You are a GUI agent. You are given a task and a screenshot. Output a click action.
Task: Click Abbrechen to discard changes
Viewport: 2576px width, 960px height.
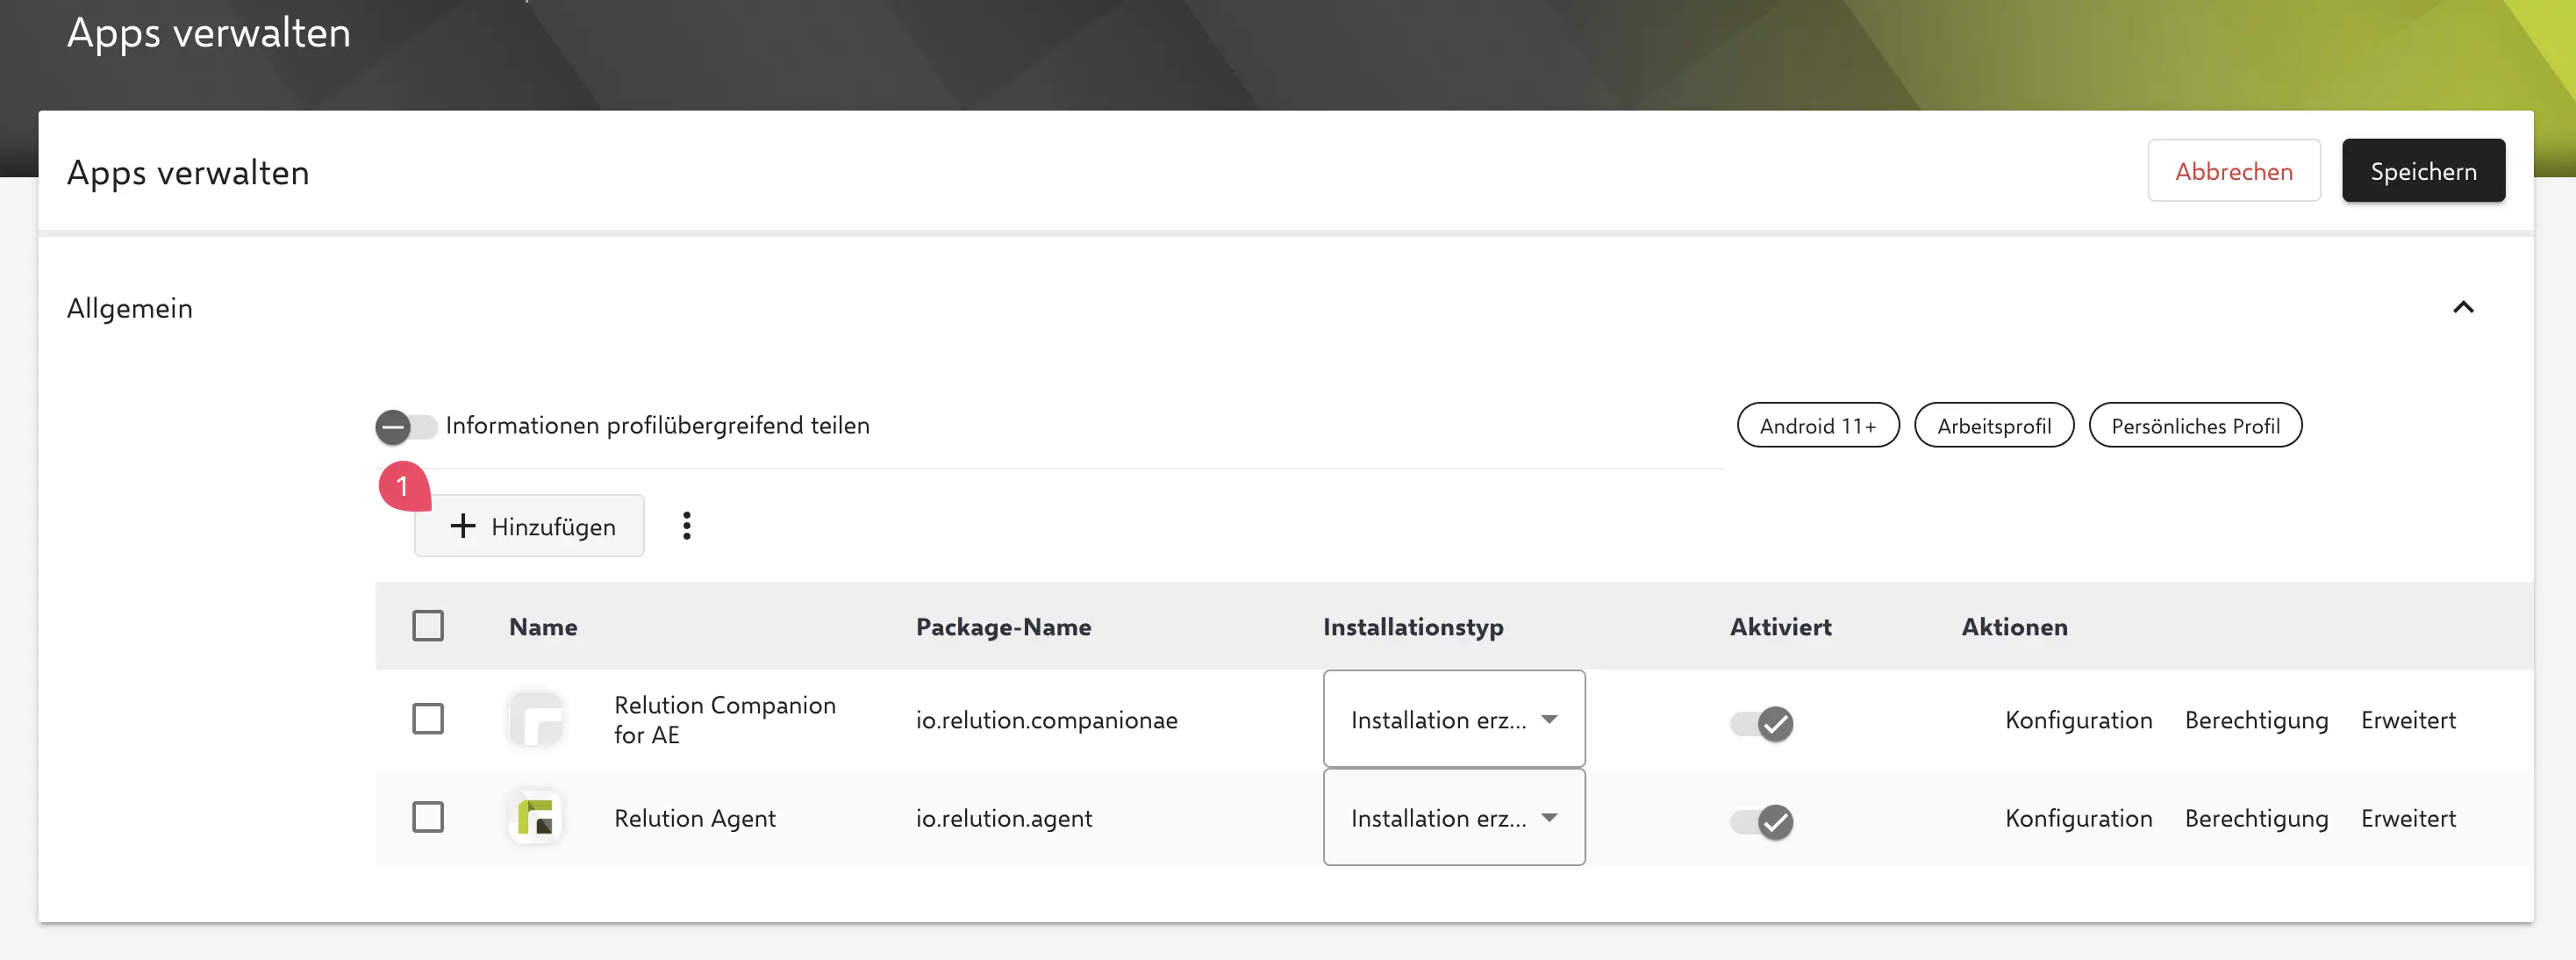click(2234, 170)
